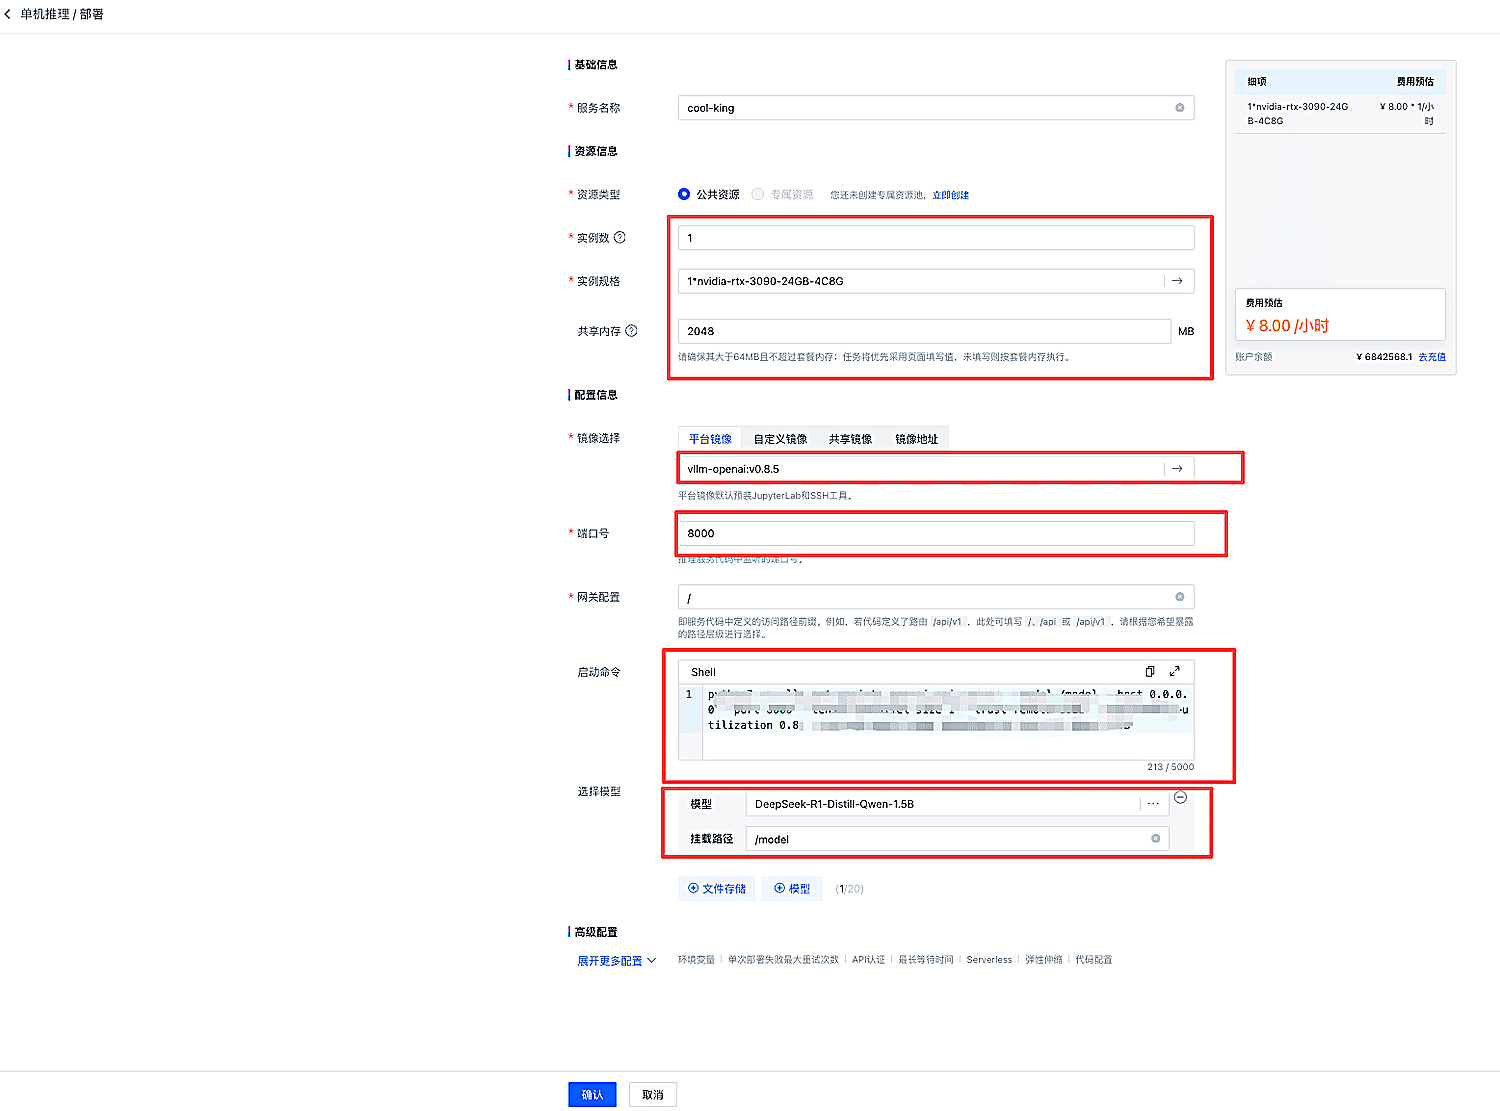The height and width of the screenshot is (1111, 1500).
Task: Click the 挂载路径 input with /model
Action: pos(957,839)
